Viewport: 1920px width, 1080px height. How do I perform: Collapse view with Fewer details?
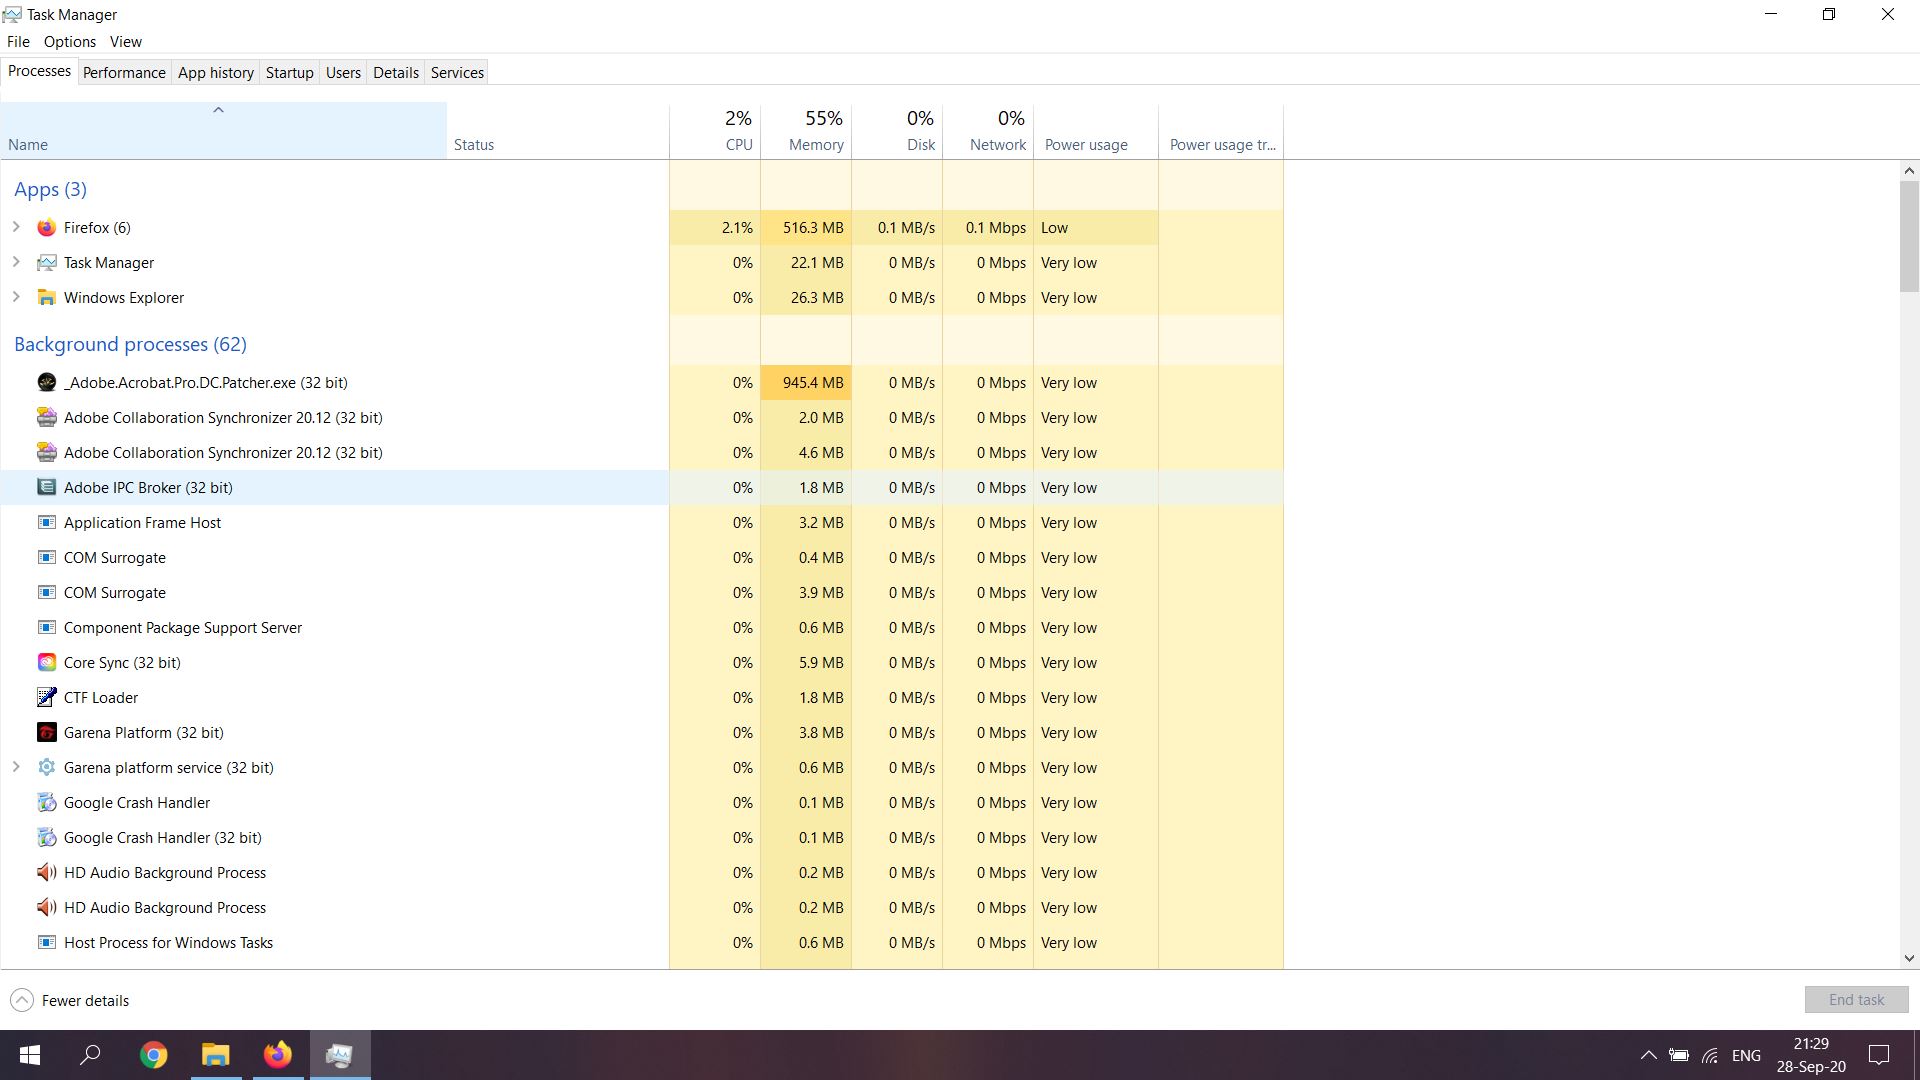[70, 1000]
